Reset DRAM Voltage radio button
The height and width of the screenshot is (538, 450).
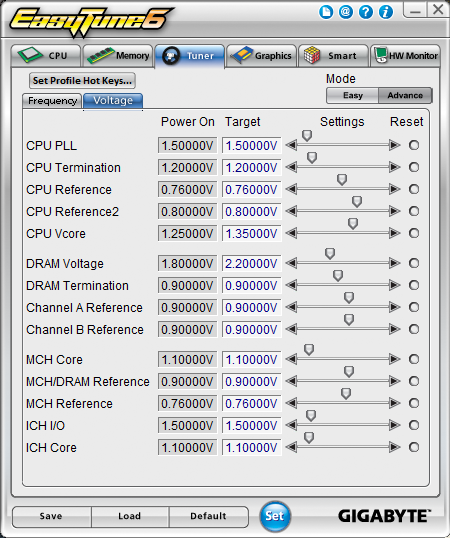pyautogui.click(x=414, y=263)
